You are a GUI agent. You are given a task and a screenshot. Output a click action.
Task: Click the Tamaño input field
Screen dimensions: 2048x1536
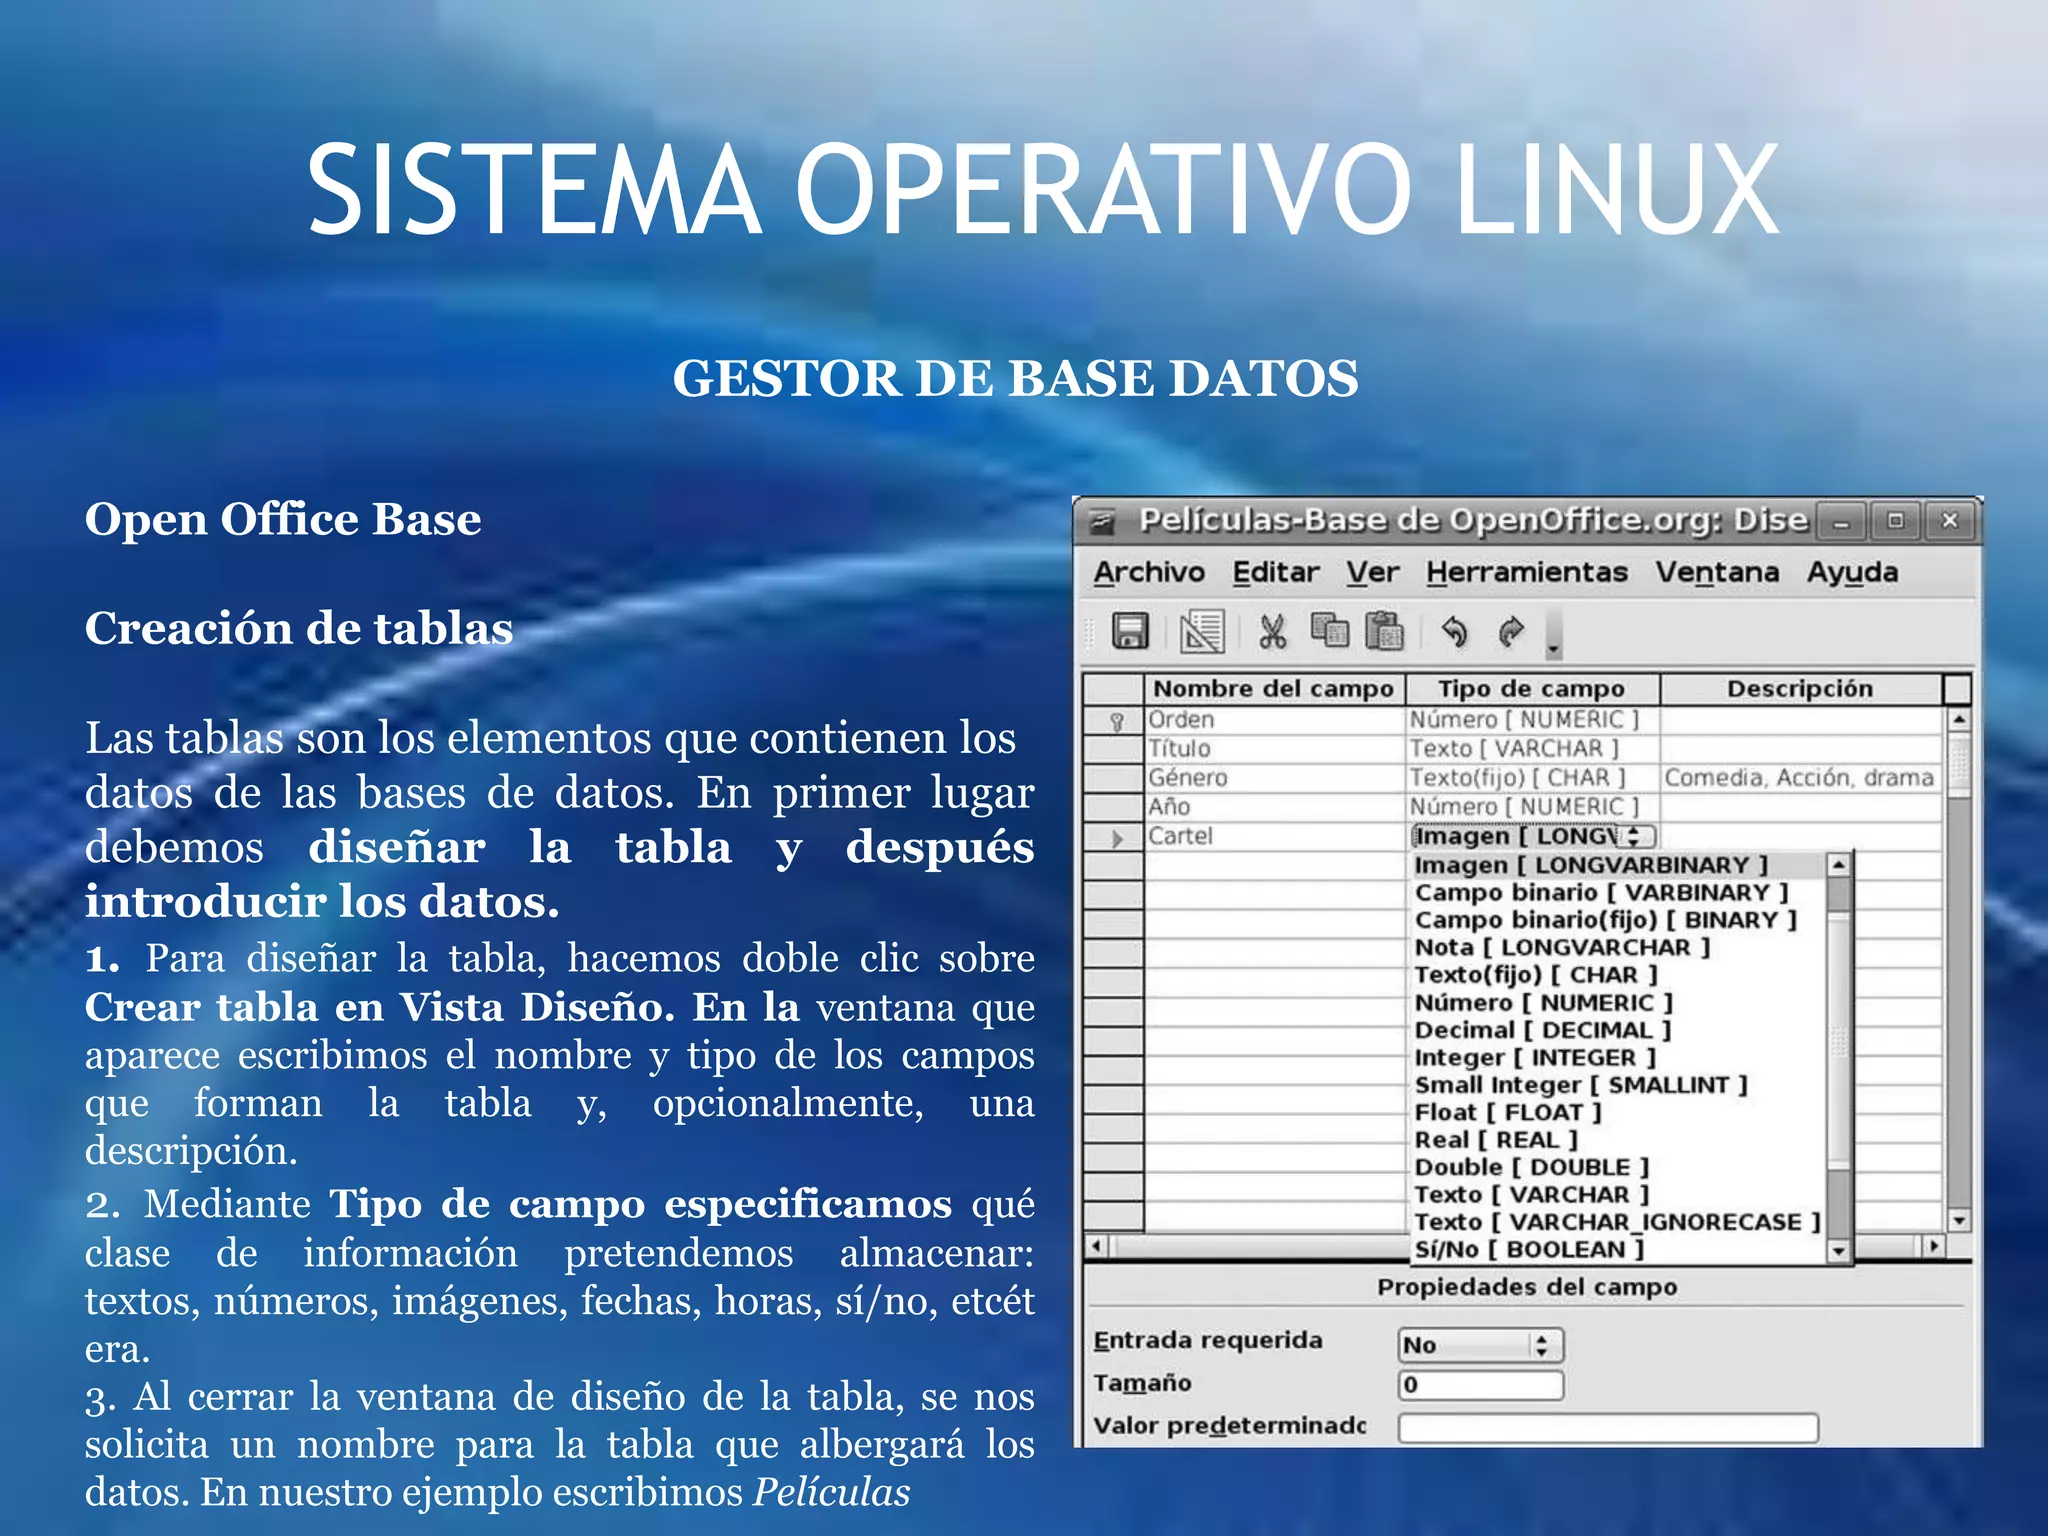[1481, 1386]
